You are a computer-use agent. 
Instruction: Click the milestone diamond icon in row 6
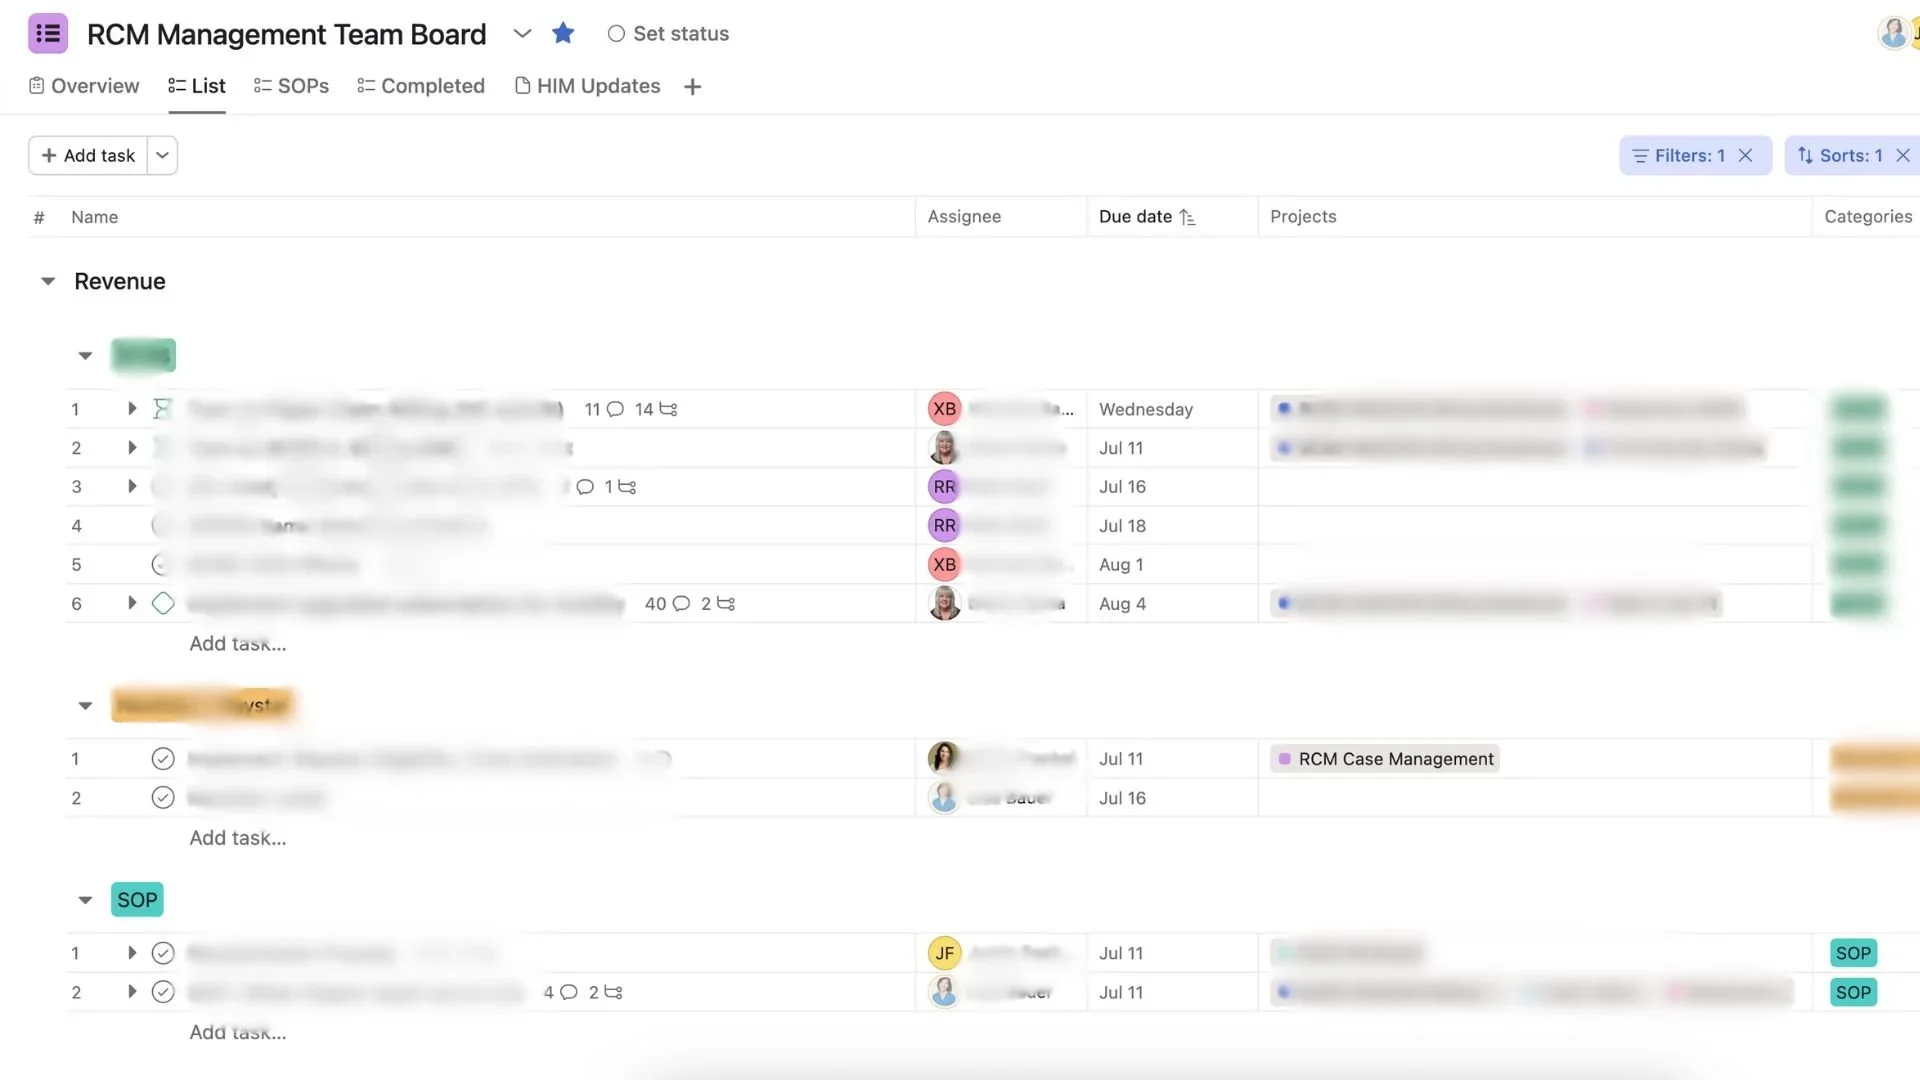pos(163,604)
